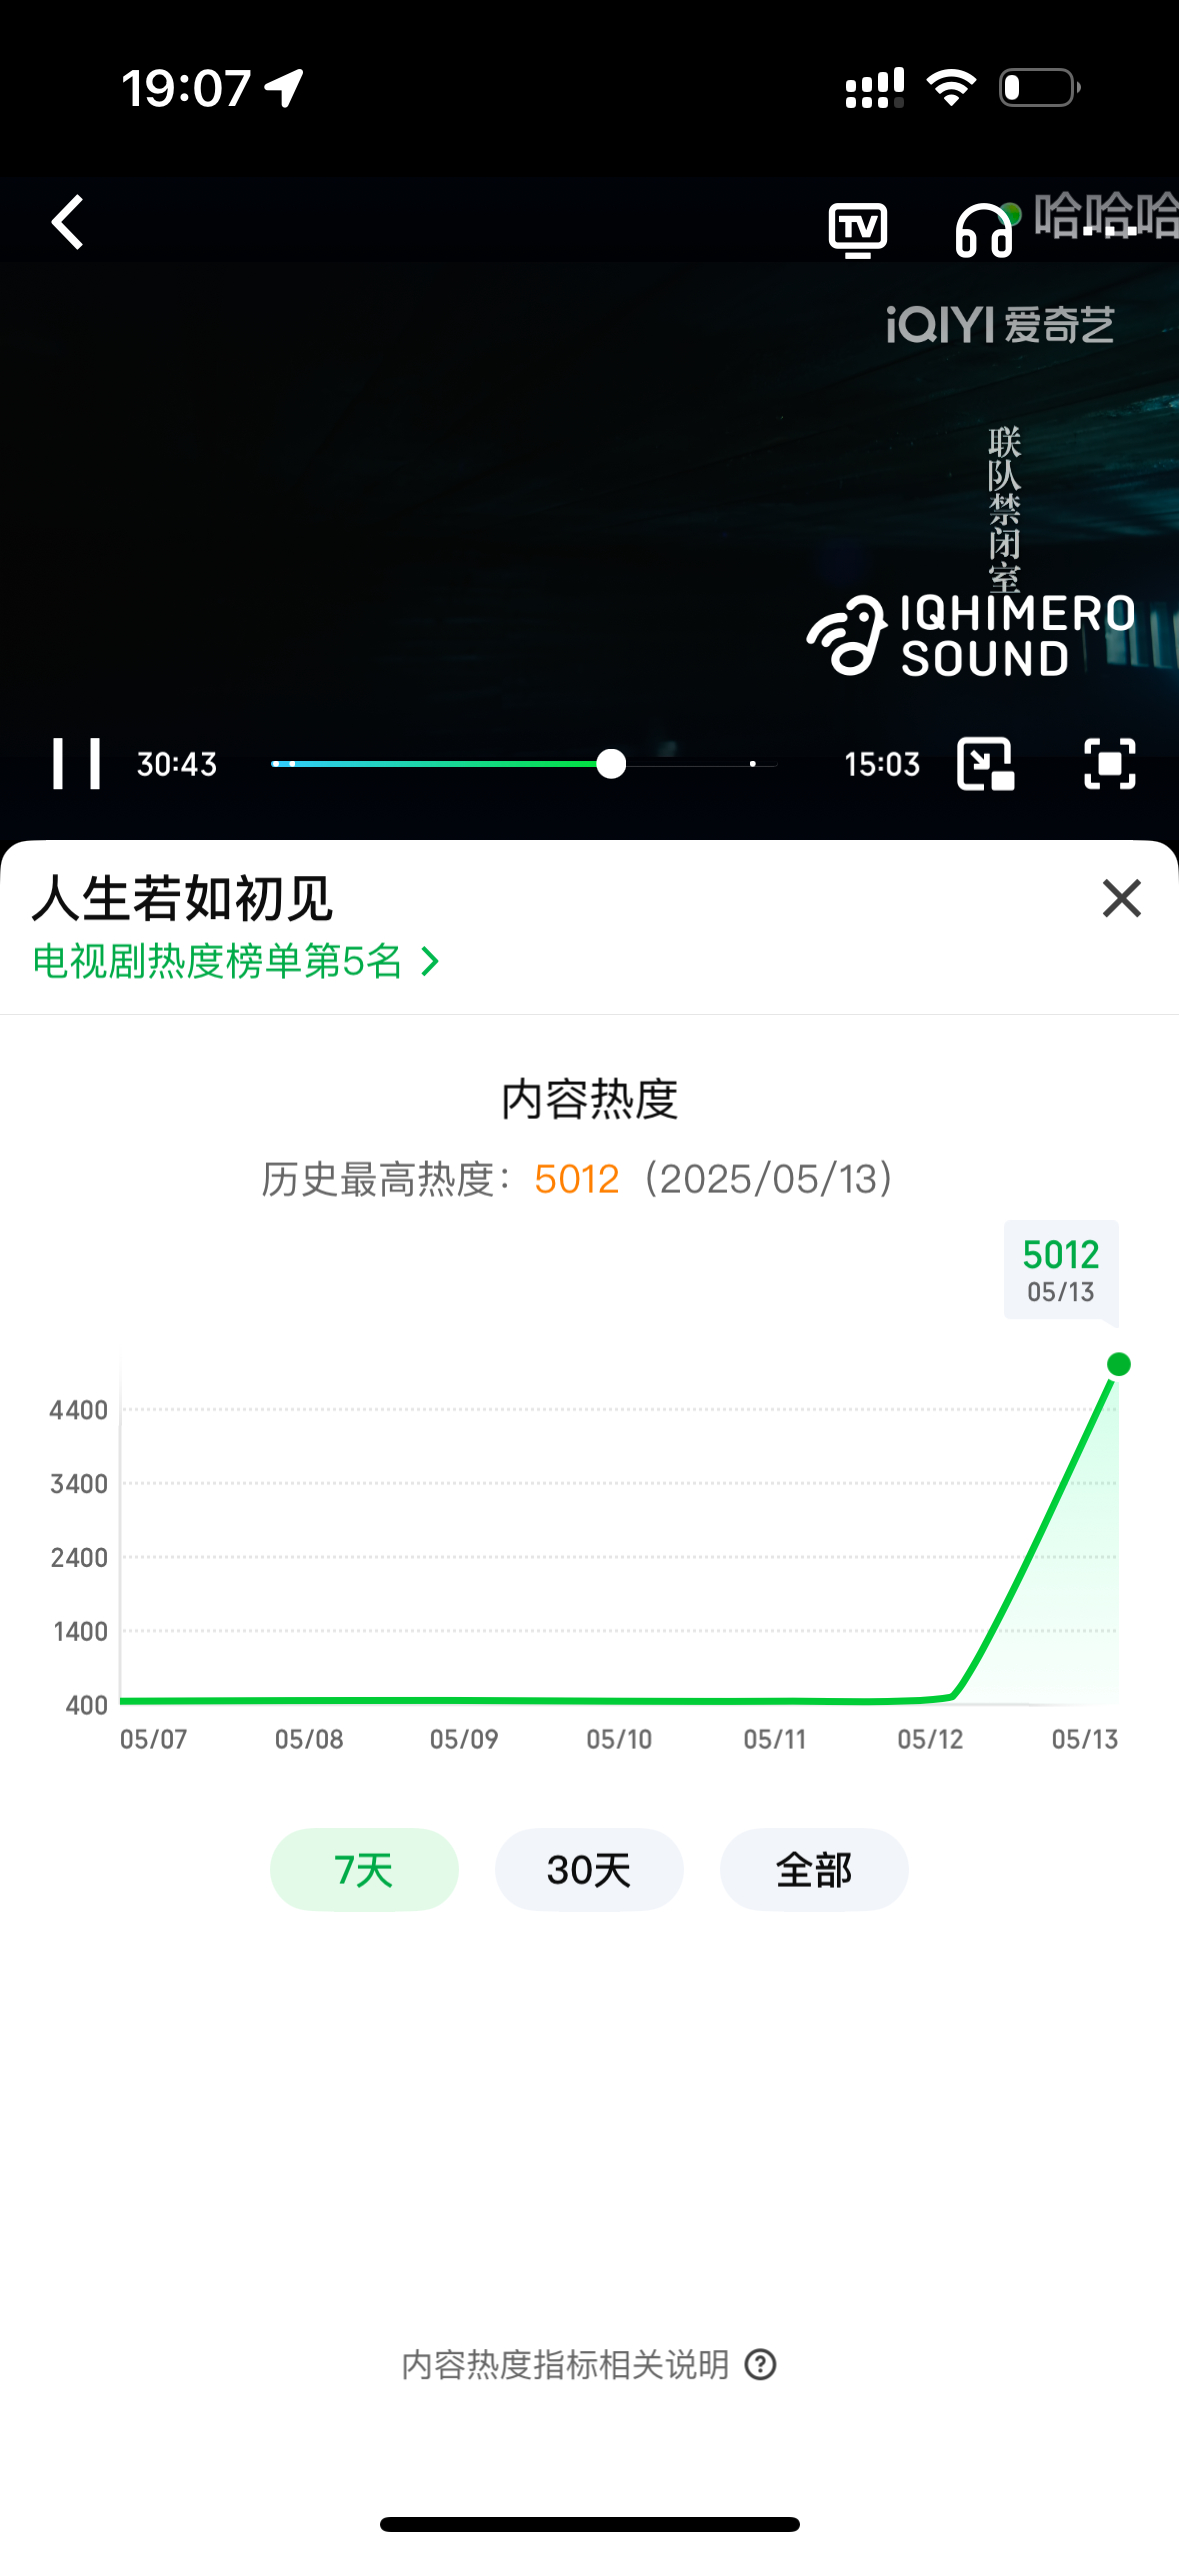The width and height of the screenshot is (1179, 2556).
Task: Close the 人生若如初见 popularity panel
Action: (x=1122, y=898)
